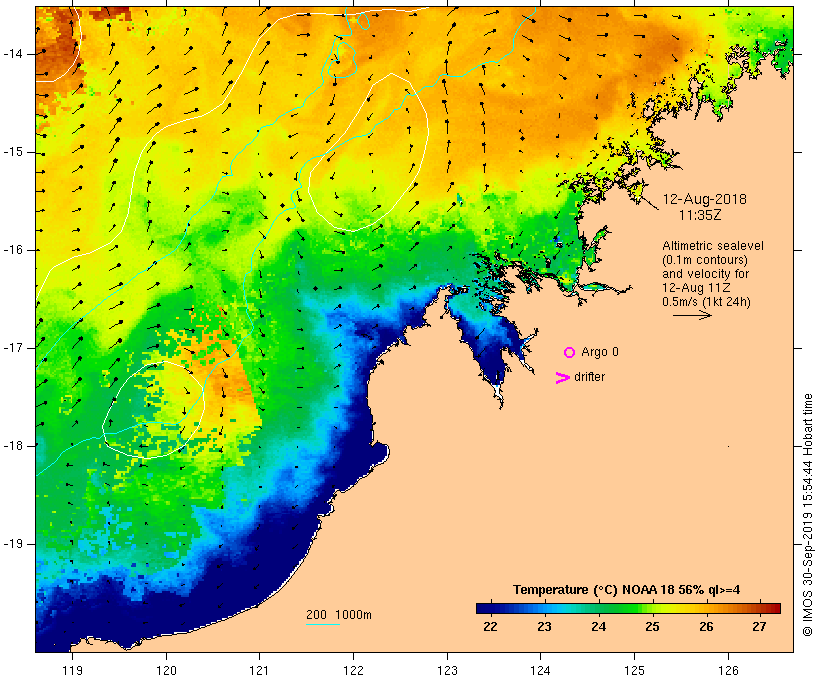The width and height of the screenshot is (820, 680).
Task: Click the velocity scale arrow in legend
Action: pos(692,315)
